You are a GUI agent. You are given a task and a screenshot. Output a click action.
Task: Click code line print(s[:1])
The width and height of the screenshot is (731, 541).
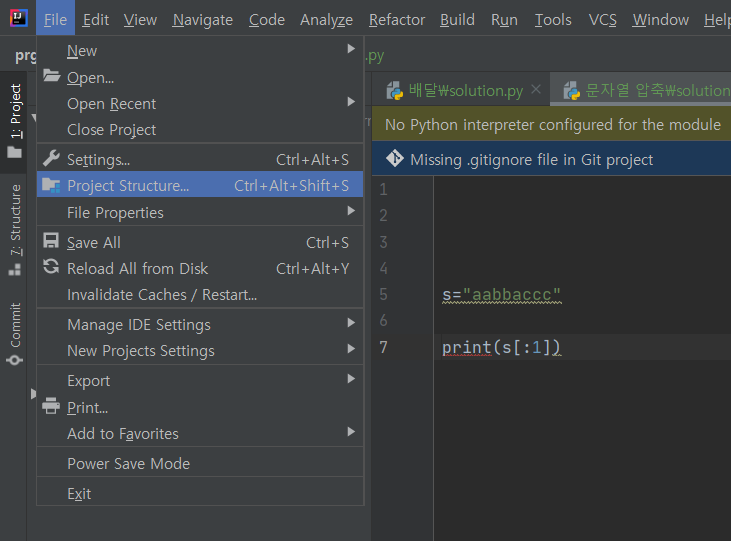501,348
